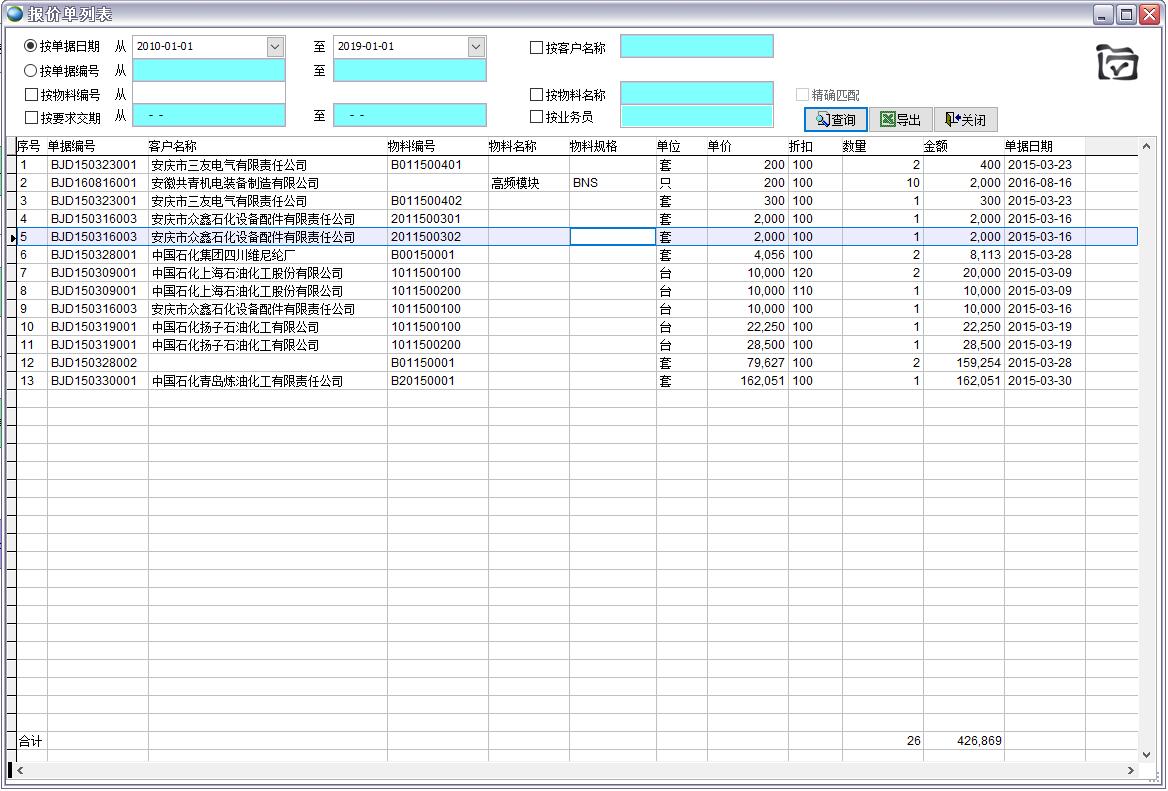Select the 按单据日期 radio button
This screenshot has height=791, width=1168.
point(31,46)
